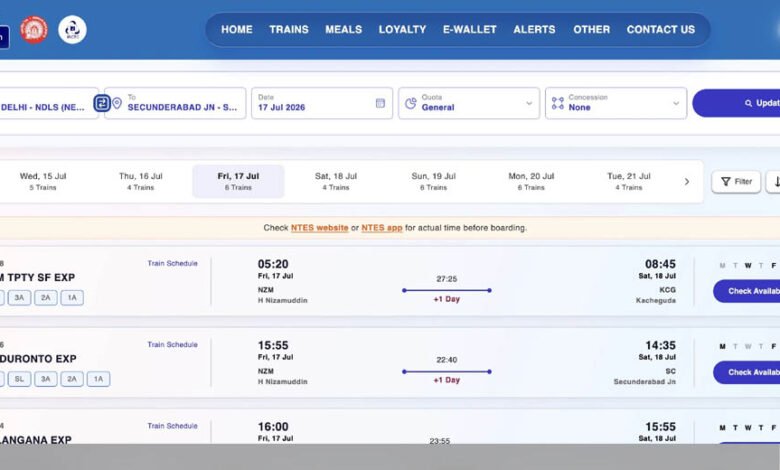Click the 15:55 departure time of DURONTO
The height and width of the screenshot is (470, 780).
(x=273, y=345)
